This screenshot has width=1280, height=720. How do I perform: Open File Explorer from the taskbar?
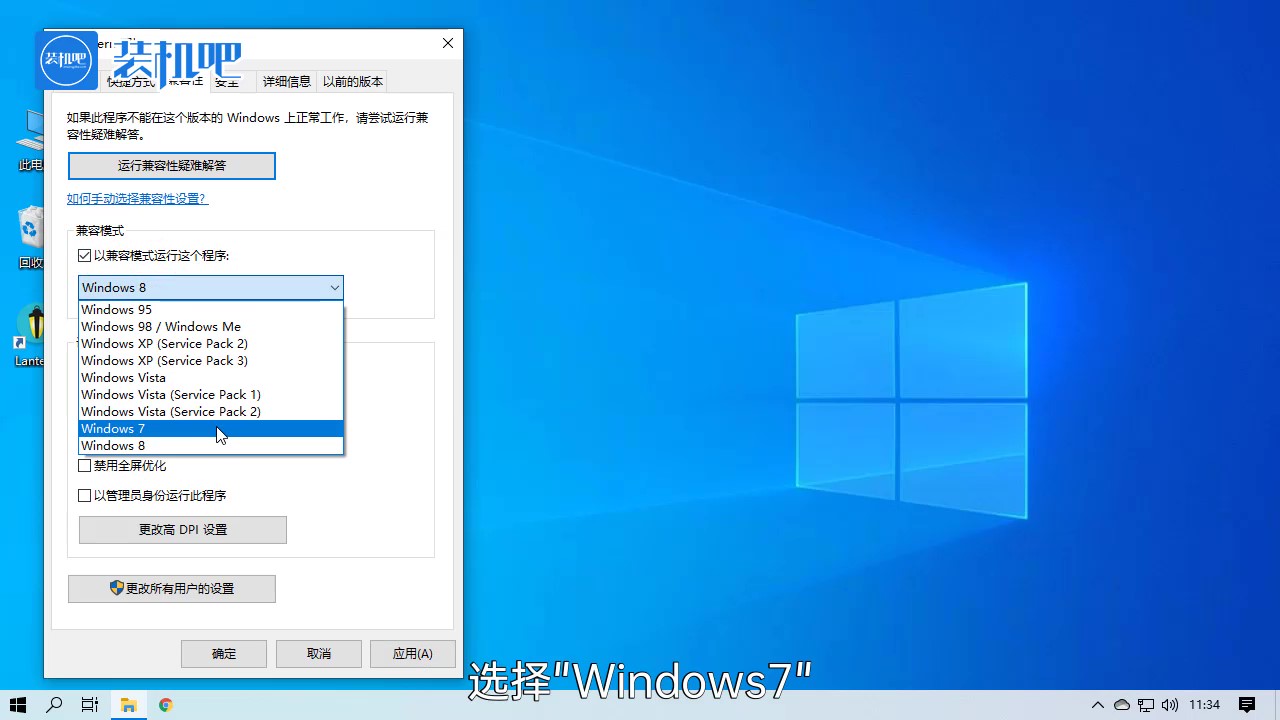128,705
